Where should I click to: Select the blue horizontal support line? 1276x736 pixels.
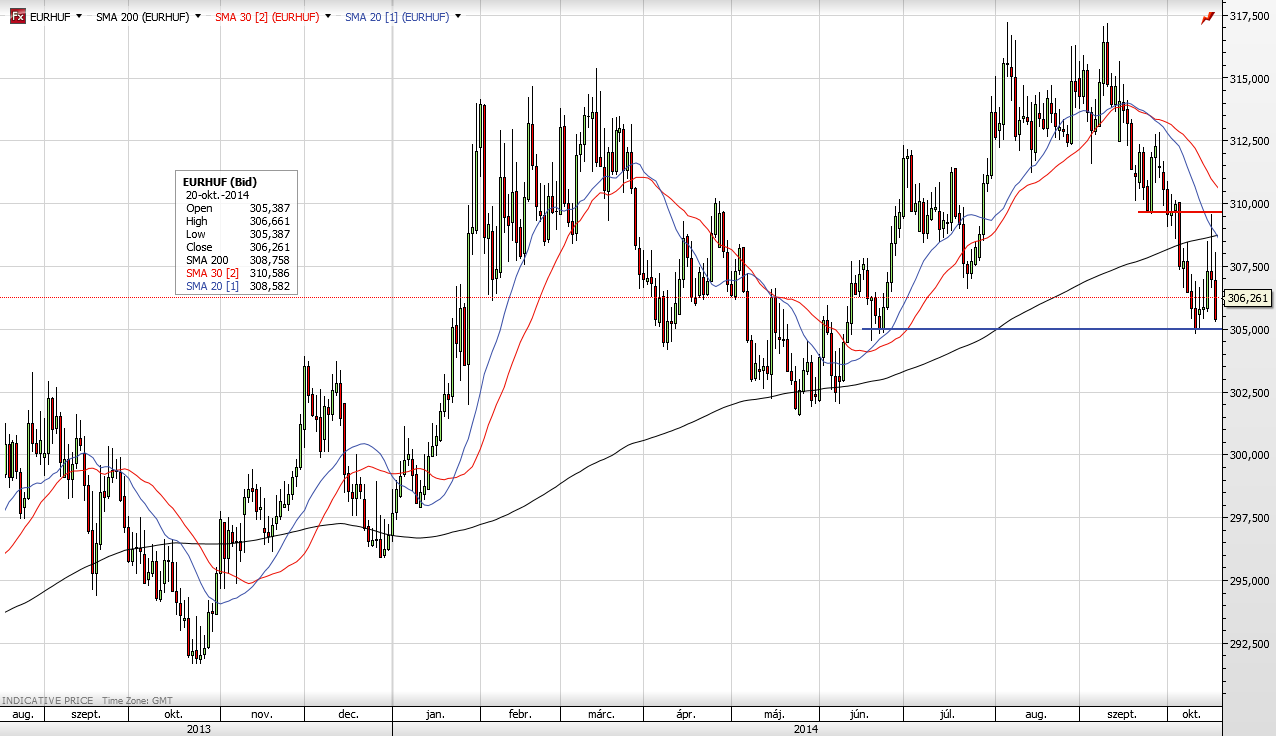(x=1041, y=329)
